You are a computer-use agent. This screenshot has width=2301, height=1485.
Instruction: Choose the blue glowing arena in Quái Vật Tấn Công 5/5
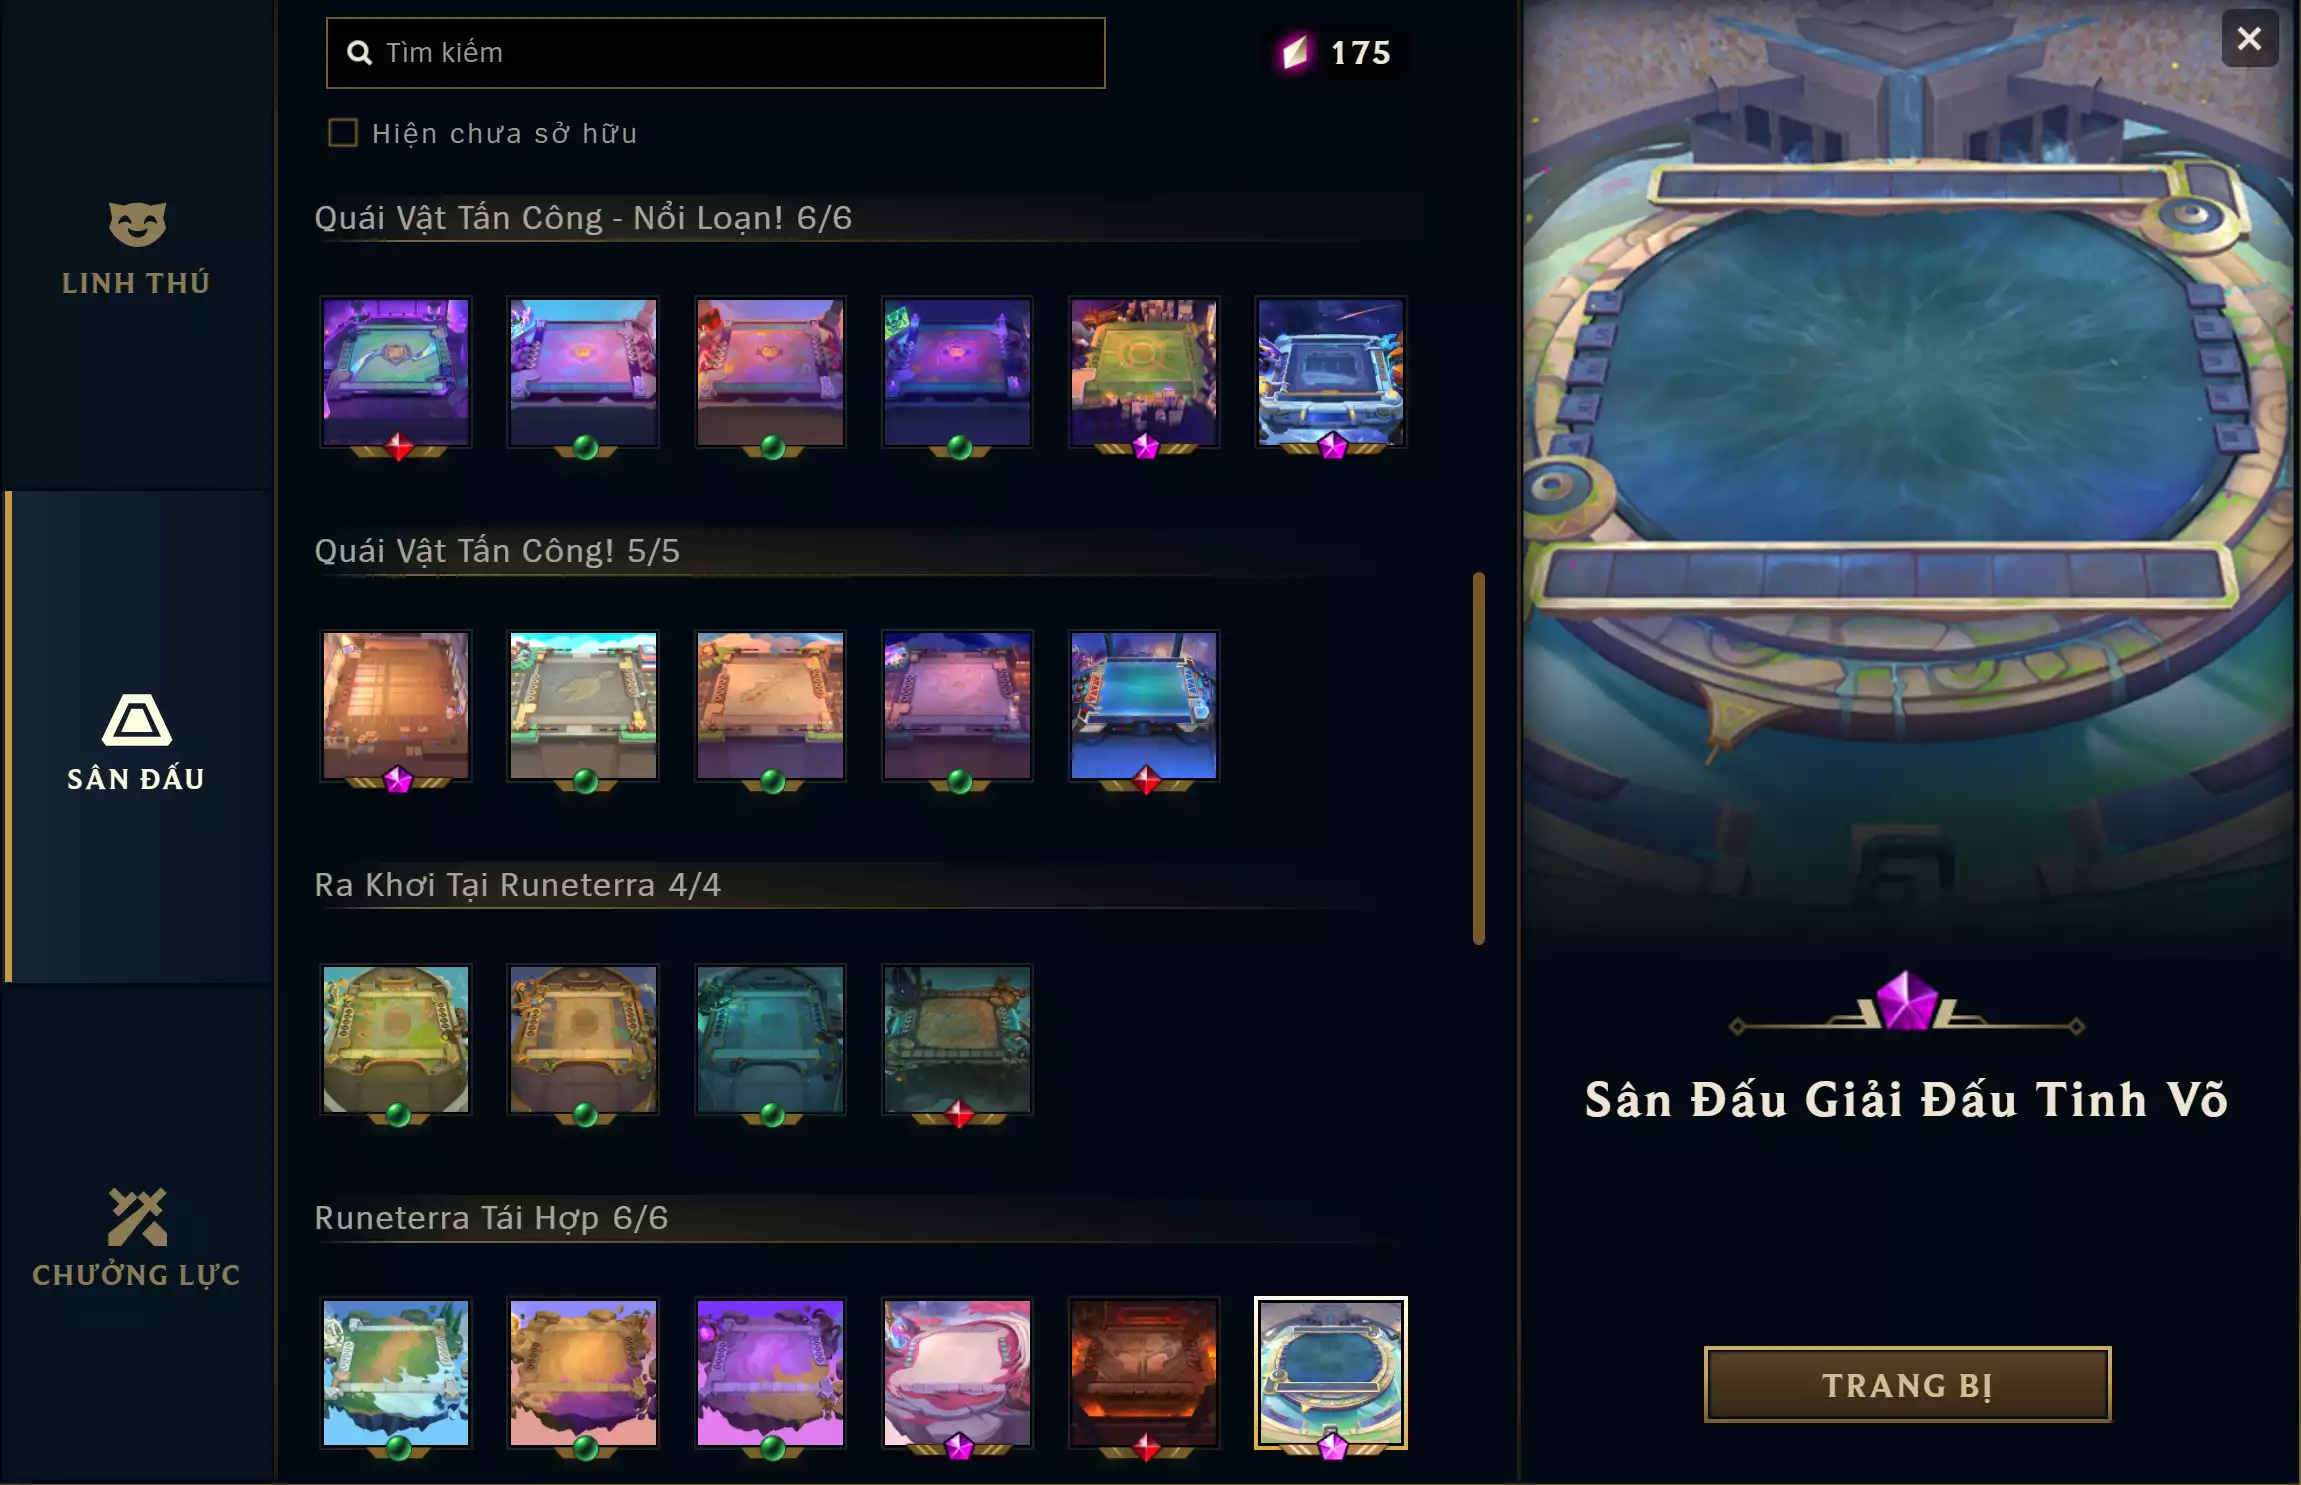pos(1144,705)
